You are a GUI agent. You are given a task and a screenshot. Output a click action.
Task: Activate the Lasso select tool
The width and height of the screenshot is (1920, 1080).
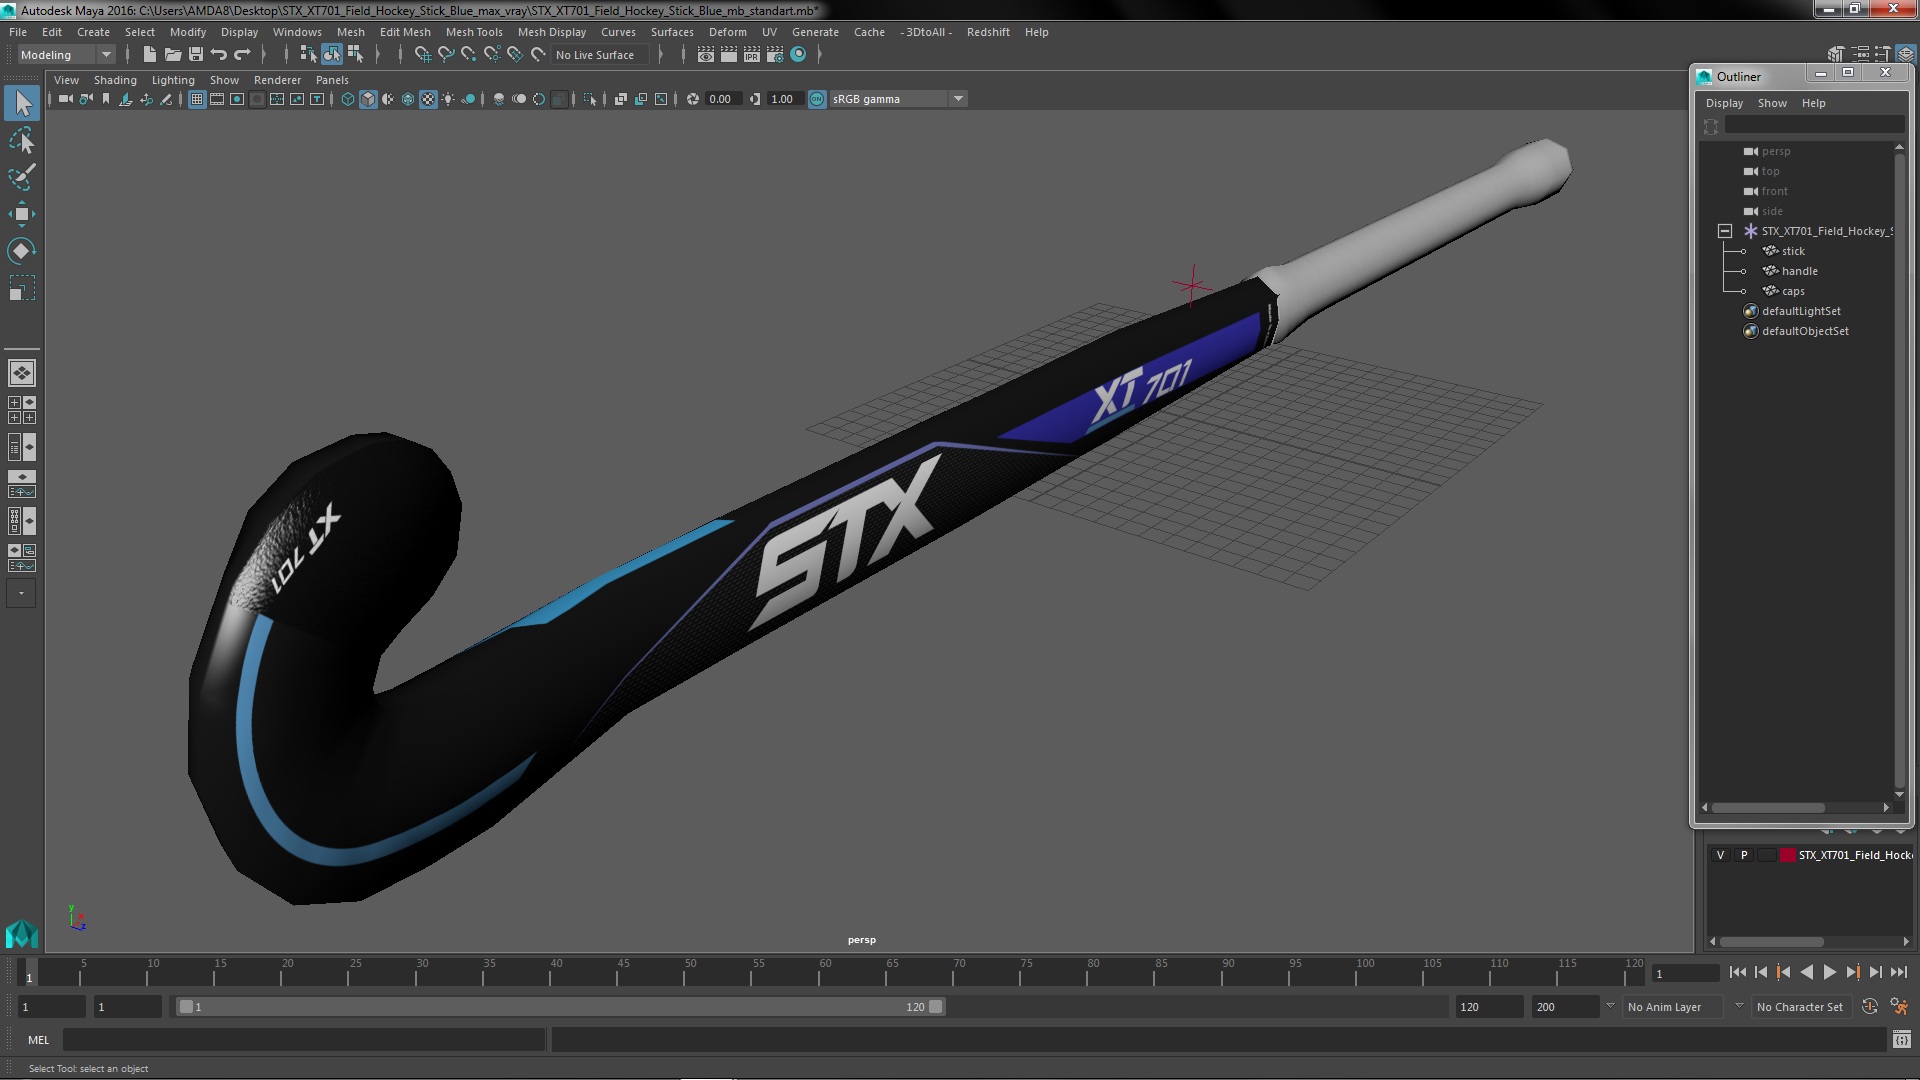22,141
